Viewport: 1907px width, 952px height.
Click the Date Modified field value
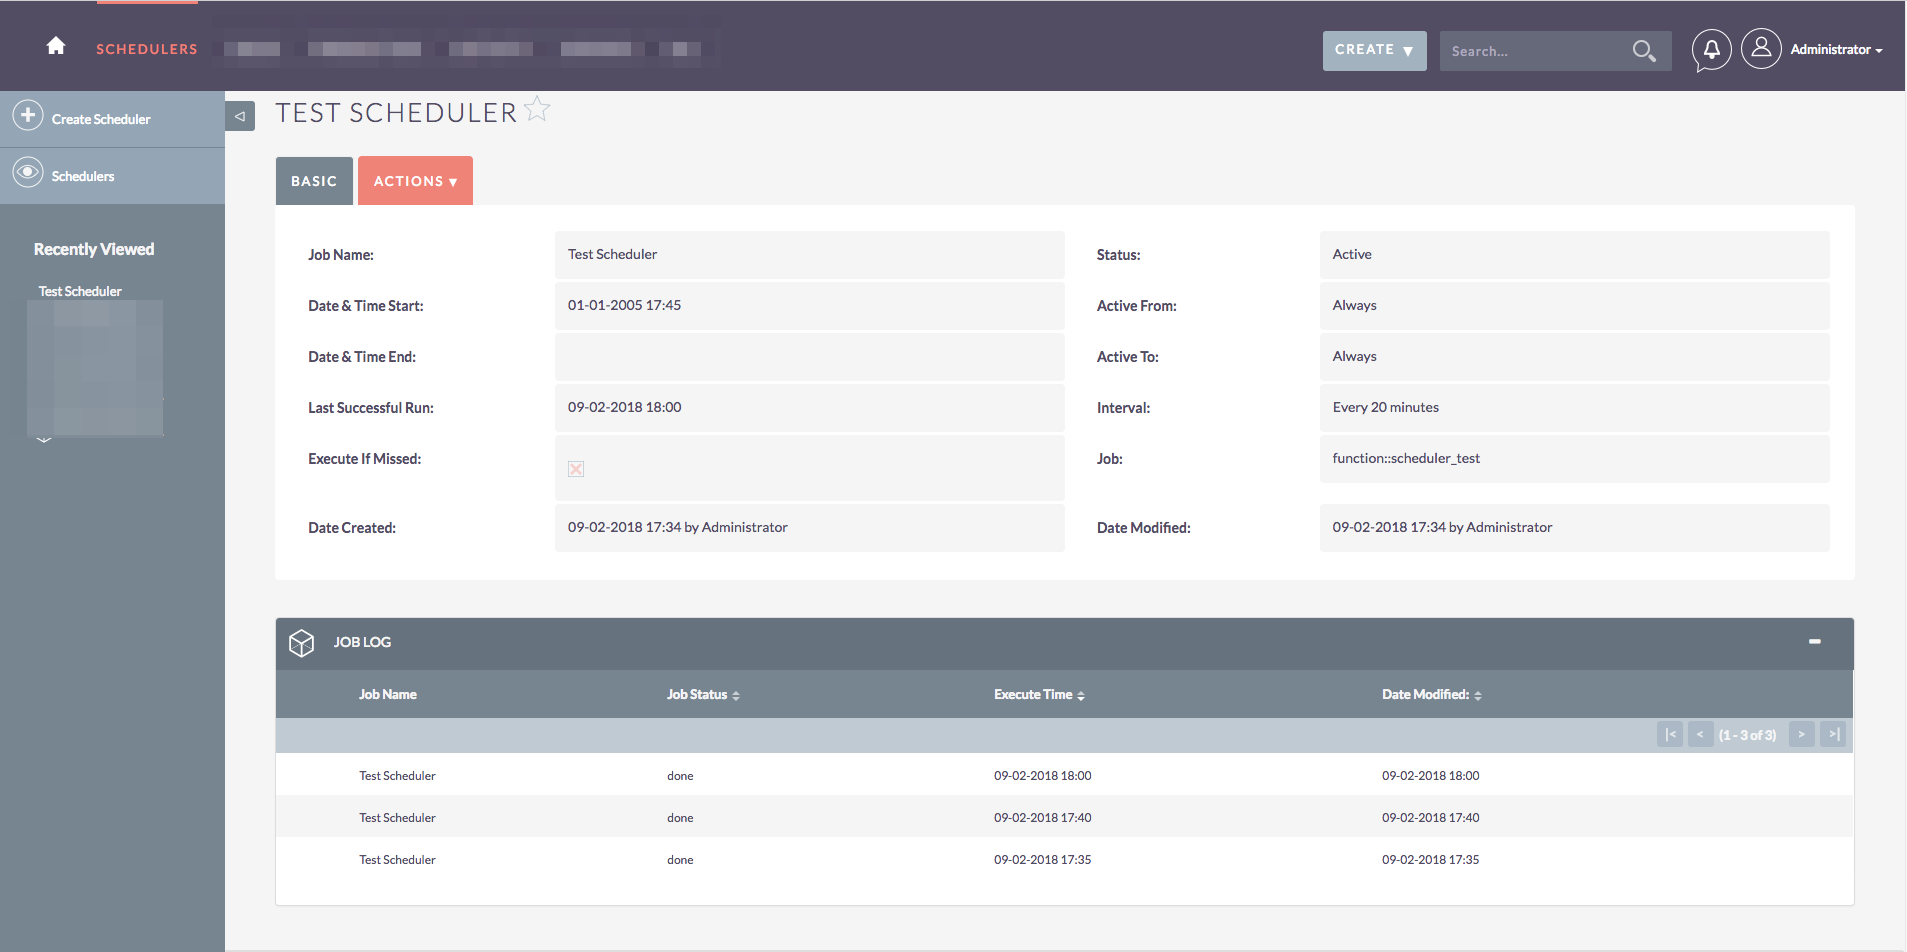click(x=1442, y=527)
